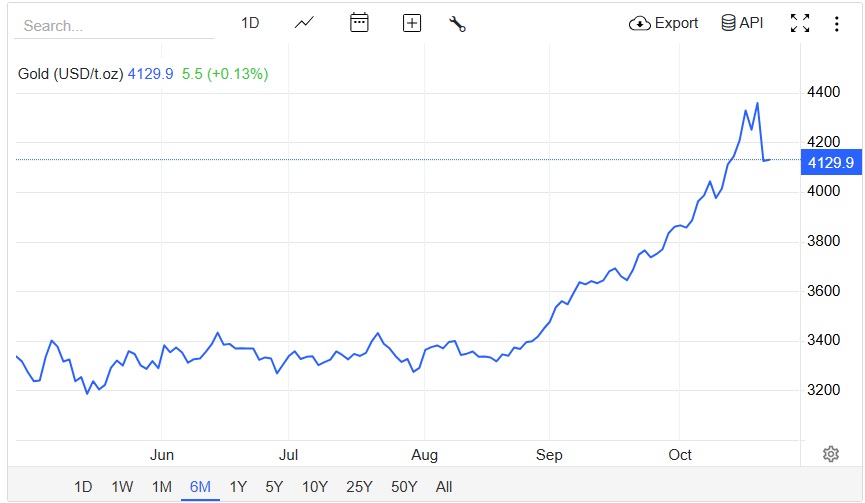Open the 1D interval dropdown in toolbar

pyautogui.click(x=250, y=23)
